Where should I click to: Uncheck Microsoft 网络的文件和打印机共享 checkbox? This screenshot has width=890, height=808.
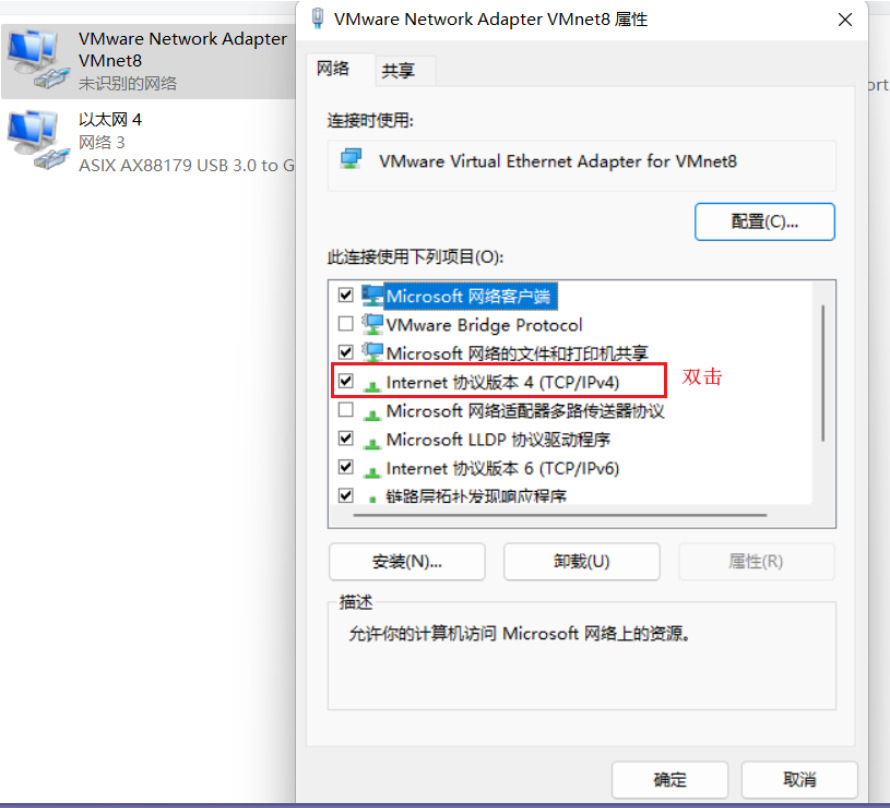[346, 352]
